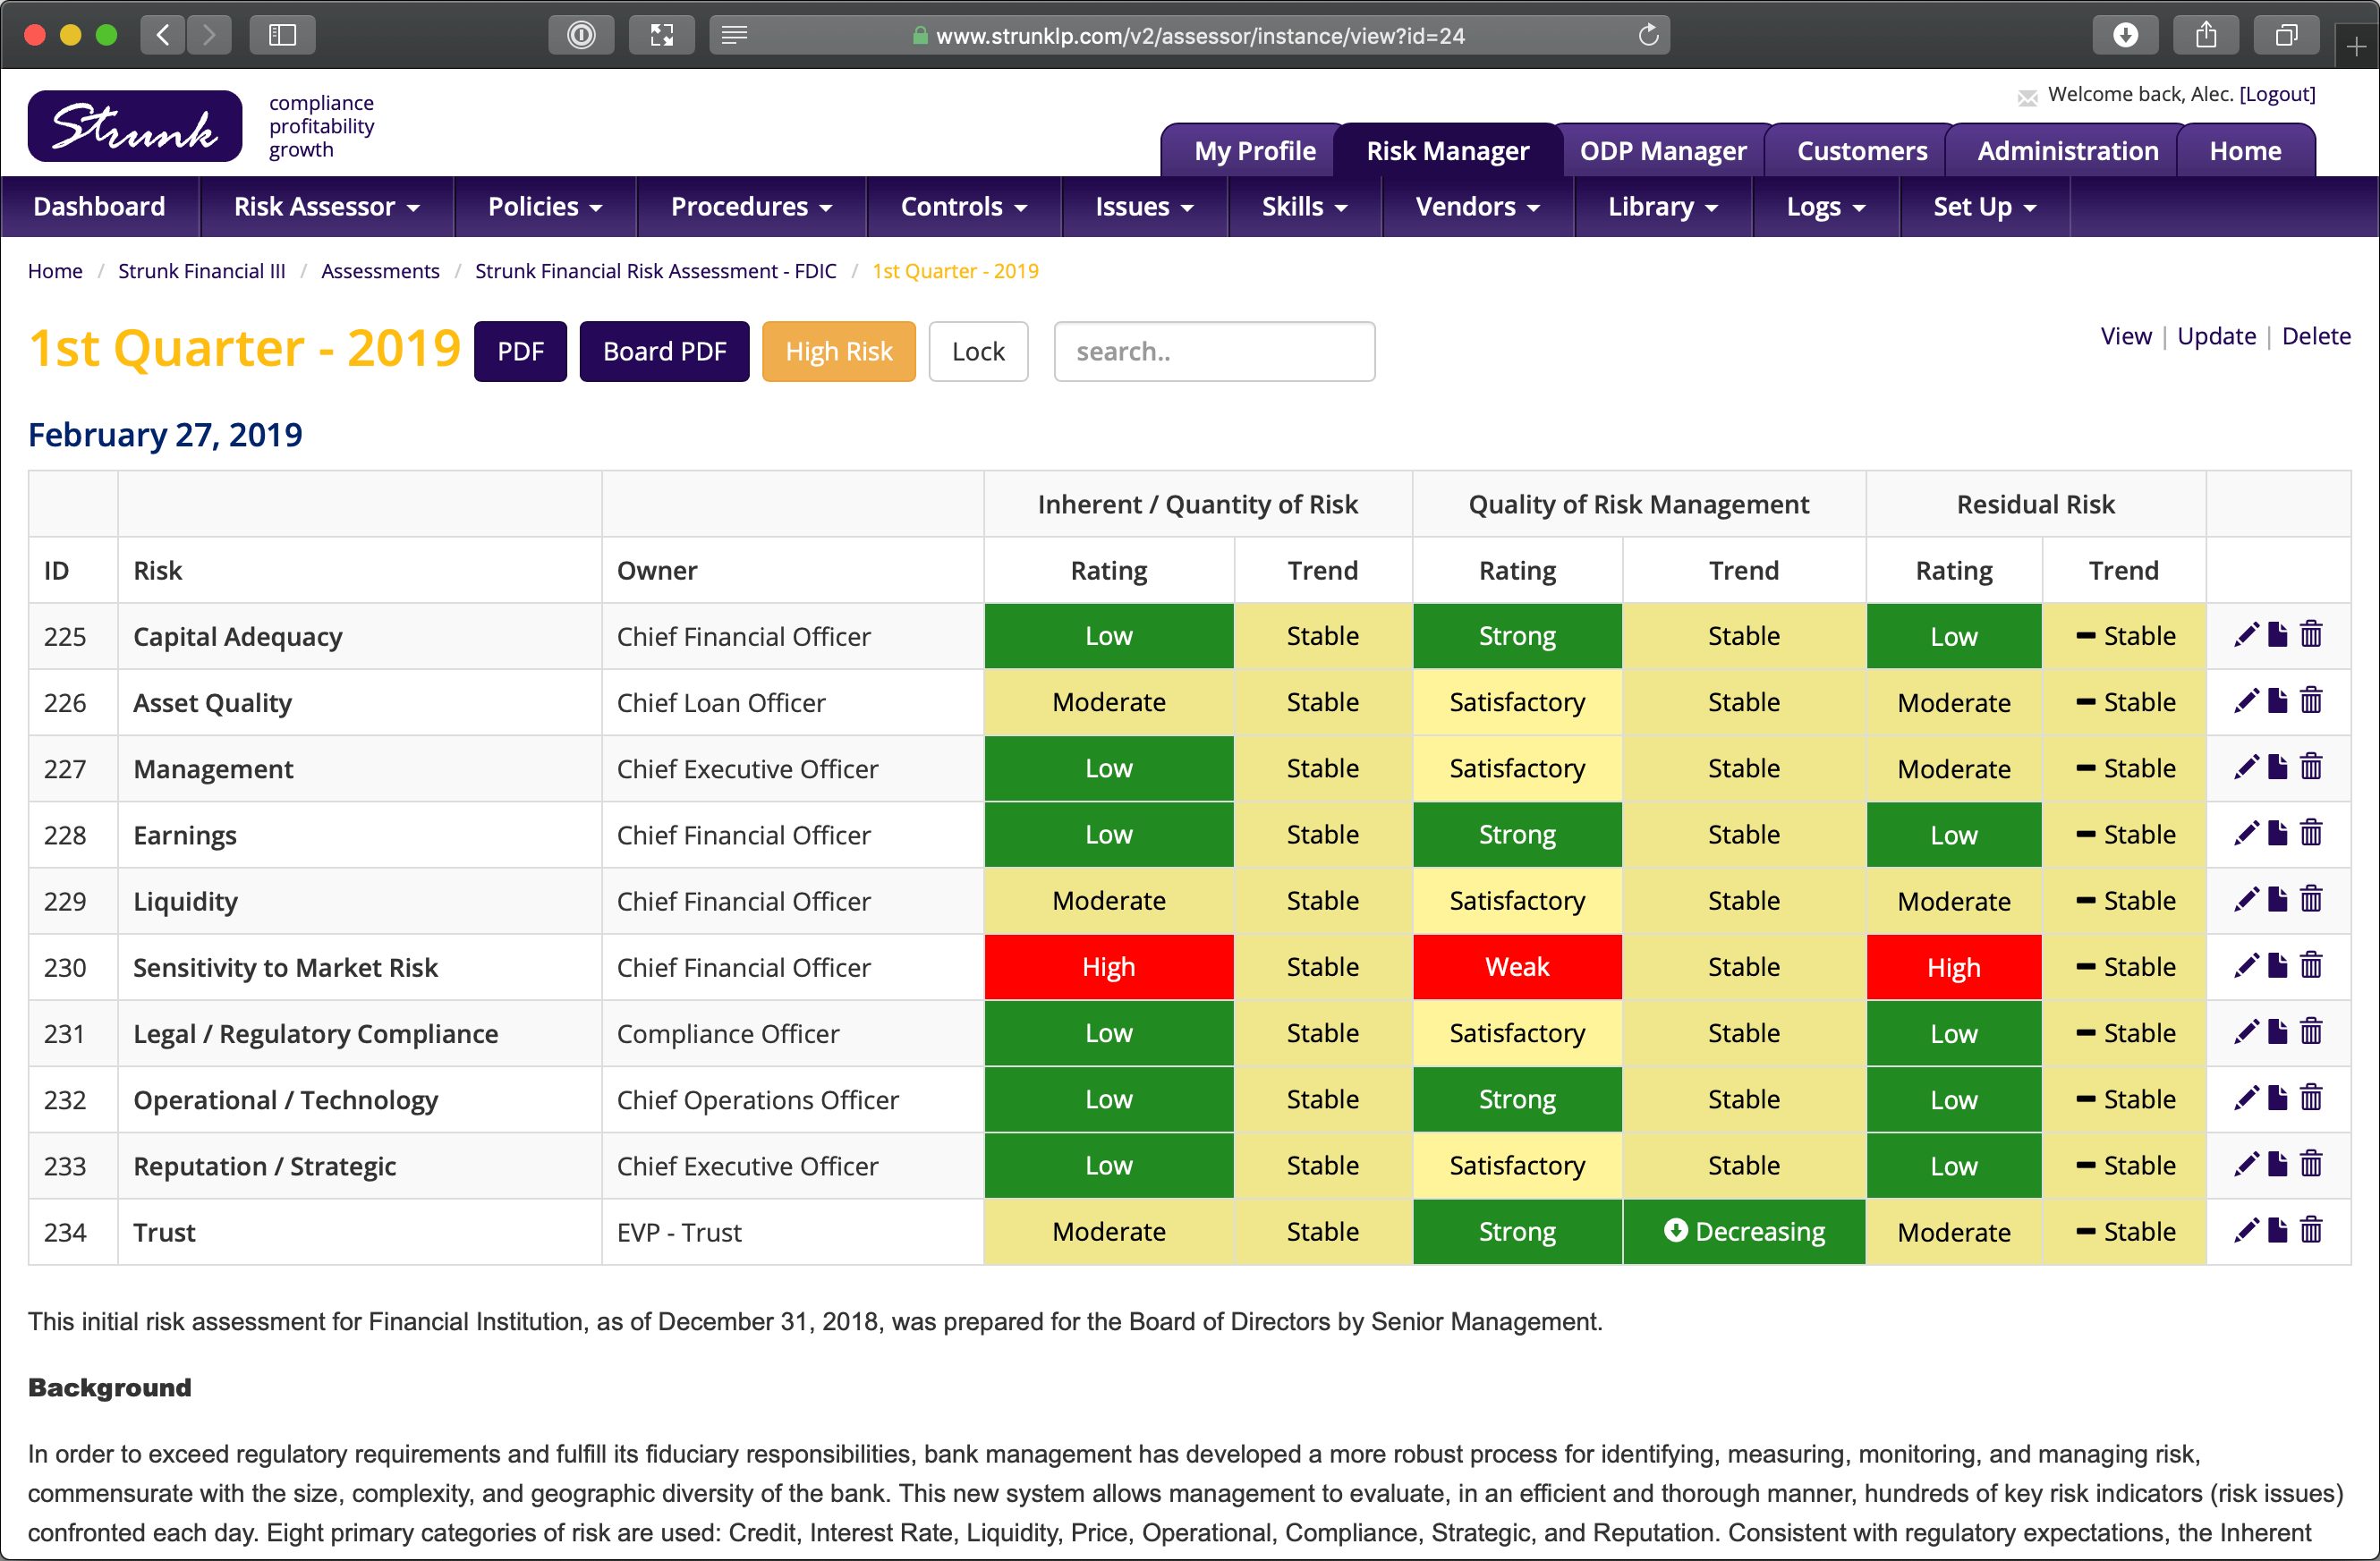Switch to the ODP Manager tab

tap(1662, 151)
